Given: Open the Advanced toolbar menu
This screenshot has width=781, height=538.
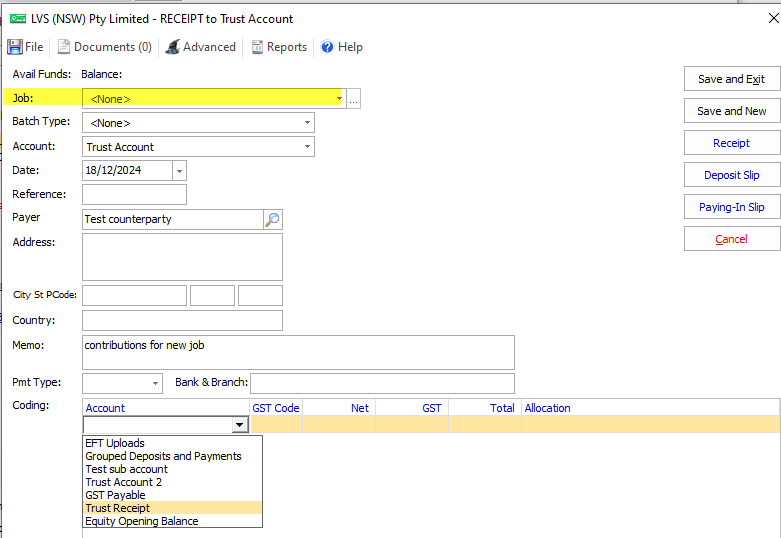Looking at the screenshot, I should pos(200,47).
